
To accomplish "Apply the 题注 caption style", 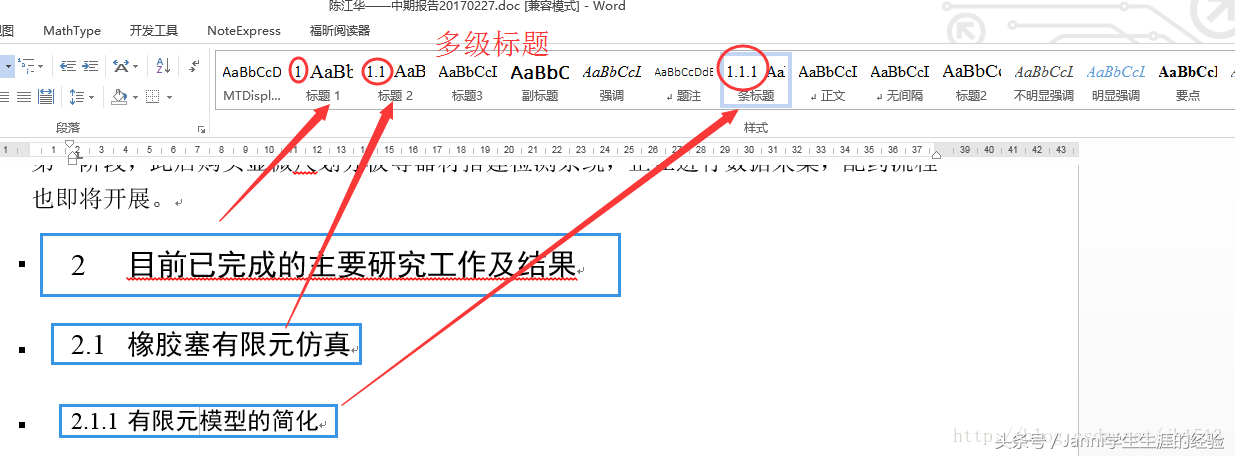I will 684,81.
